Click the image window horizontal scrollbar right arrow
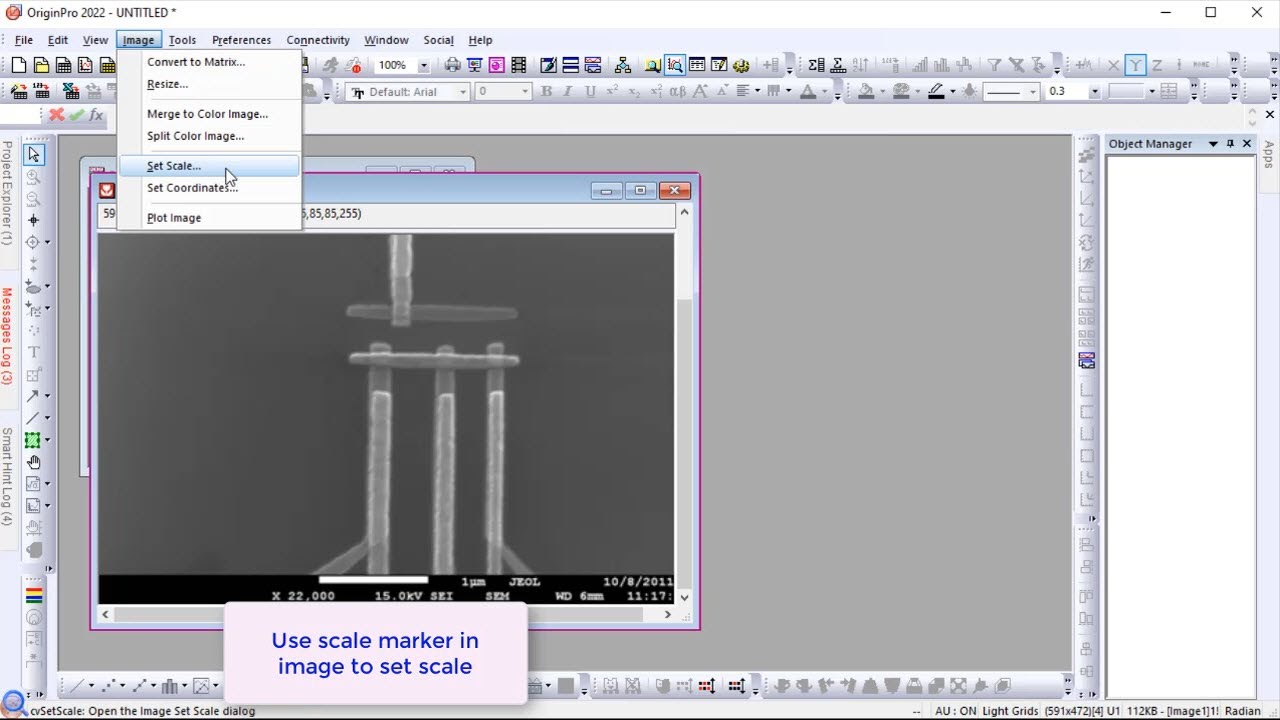 (668, 614)
